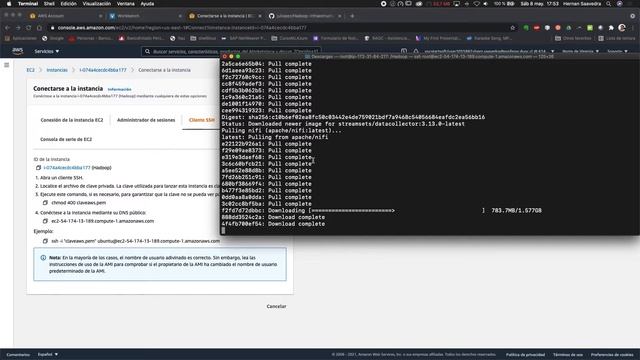Go to the EC2 breadcrumb

point(31,70)
